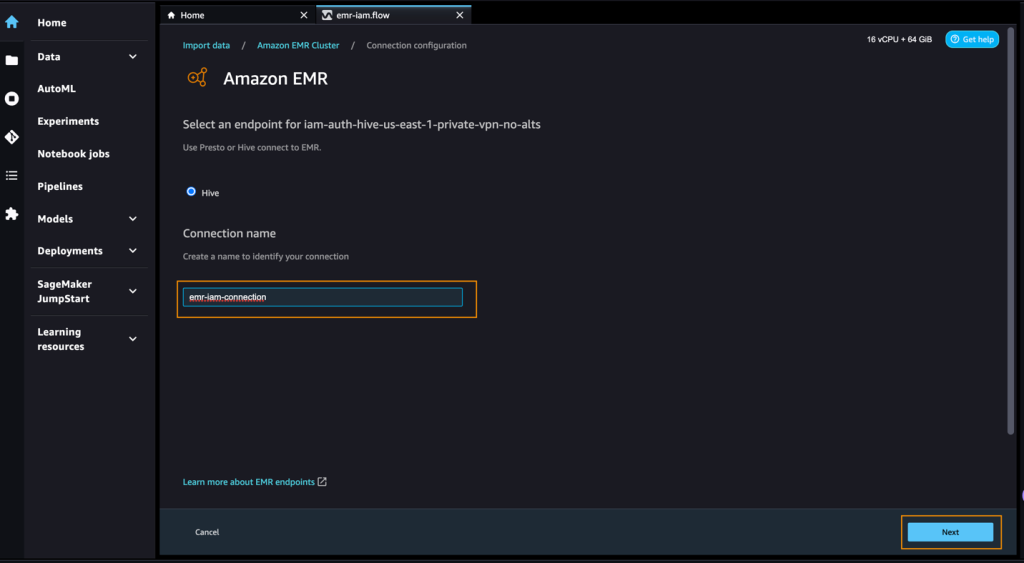Expand the Data menu chevron
The image size is (1024, 563).
(x=133, y=57)
